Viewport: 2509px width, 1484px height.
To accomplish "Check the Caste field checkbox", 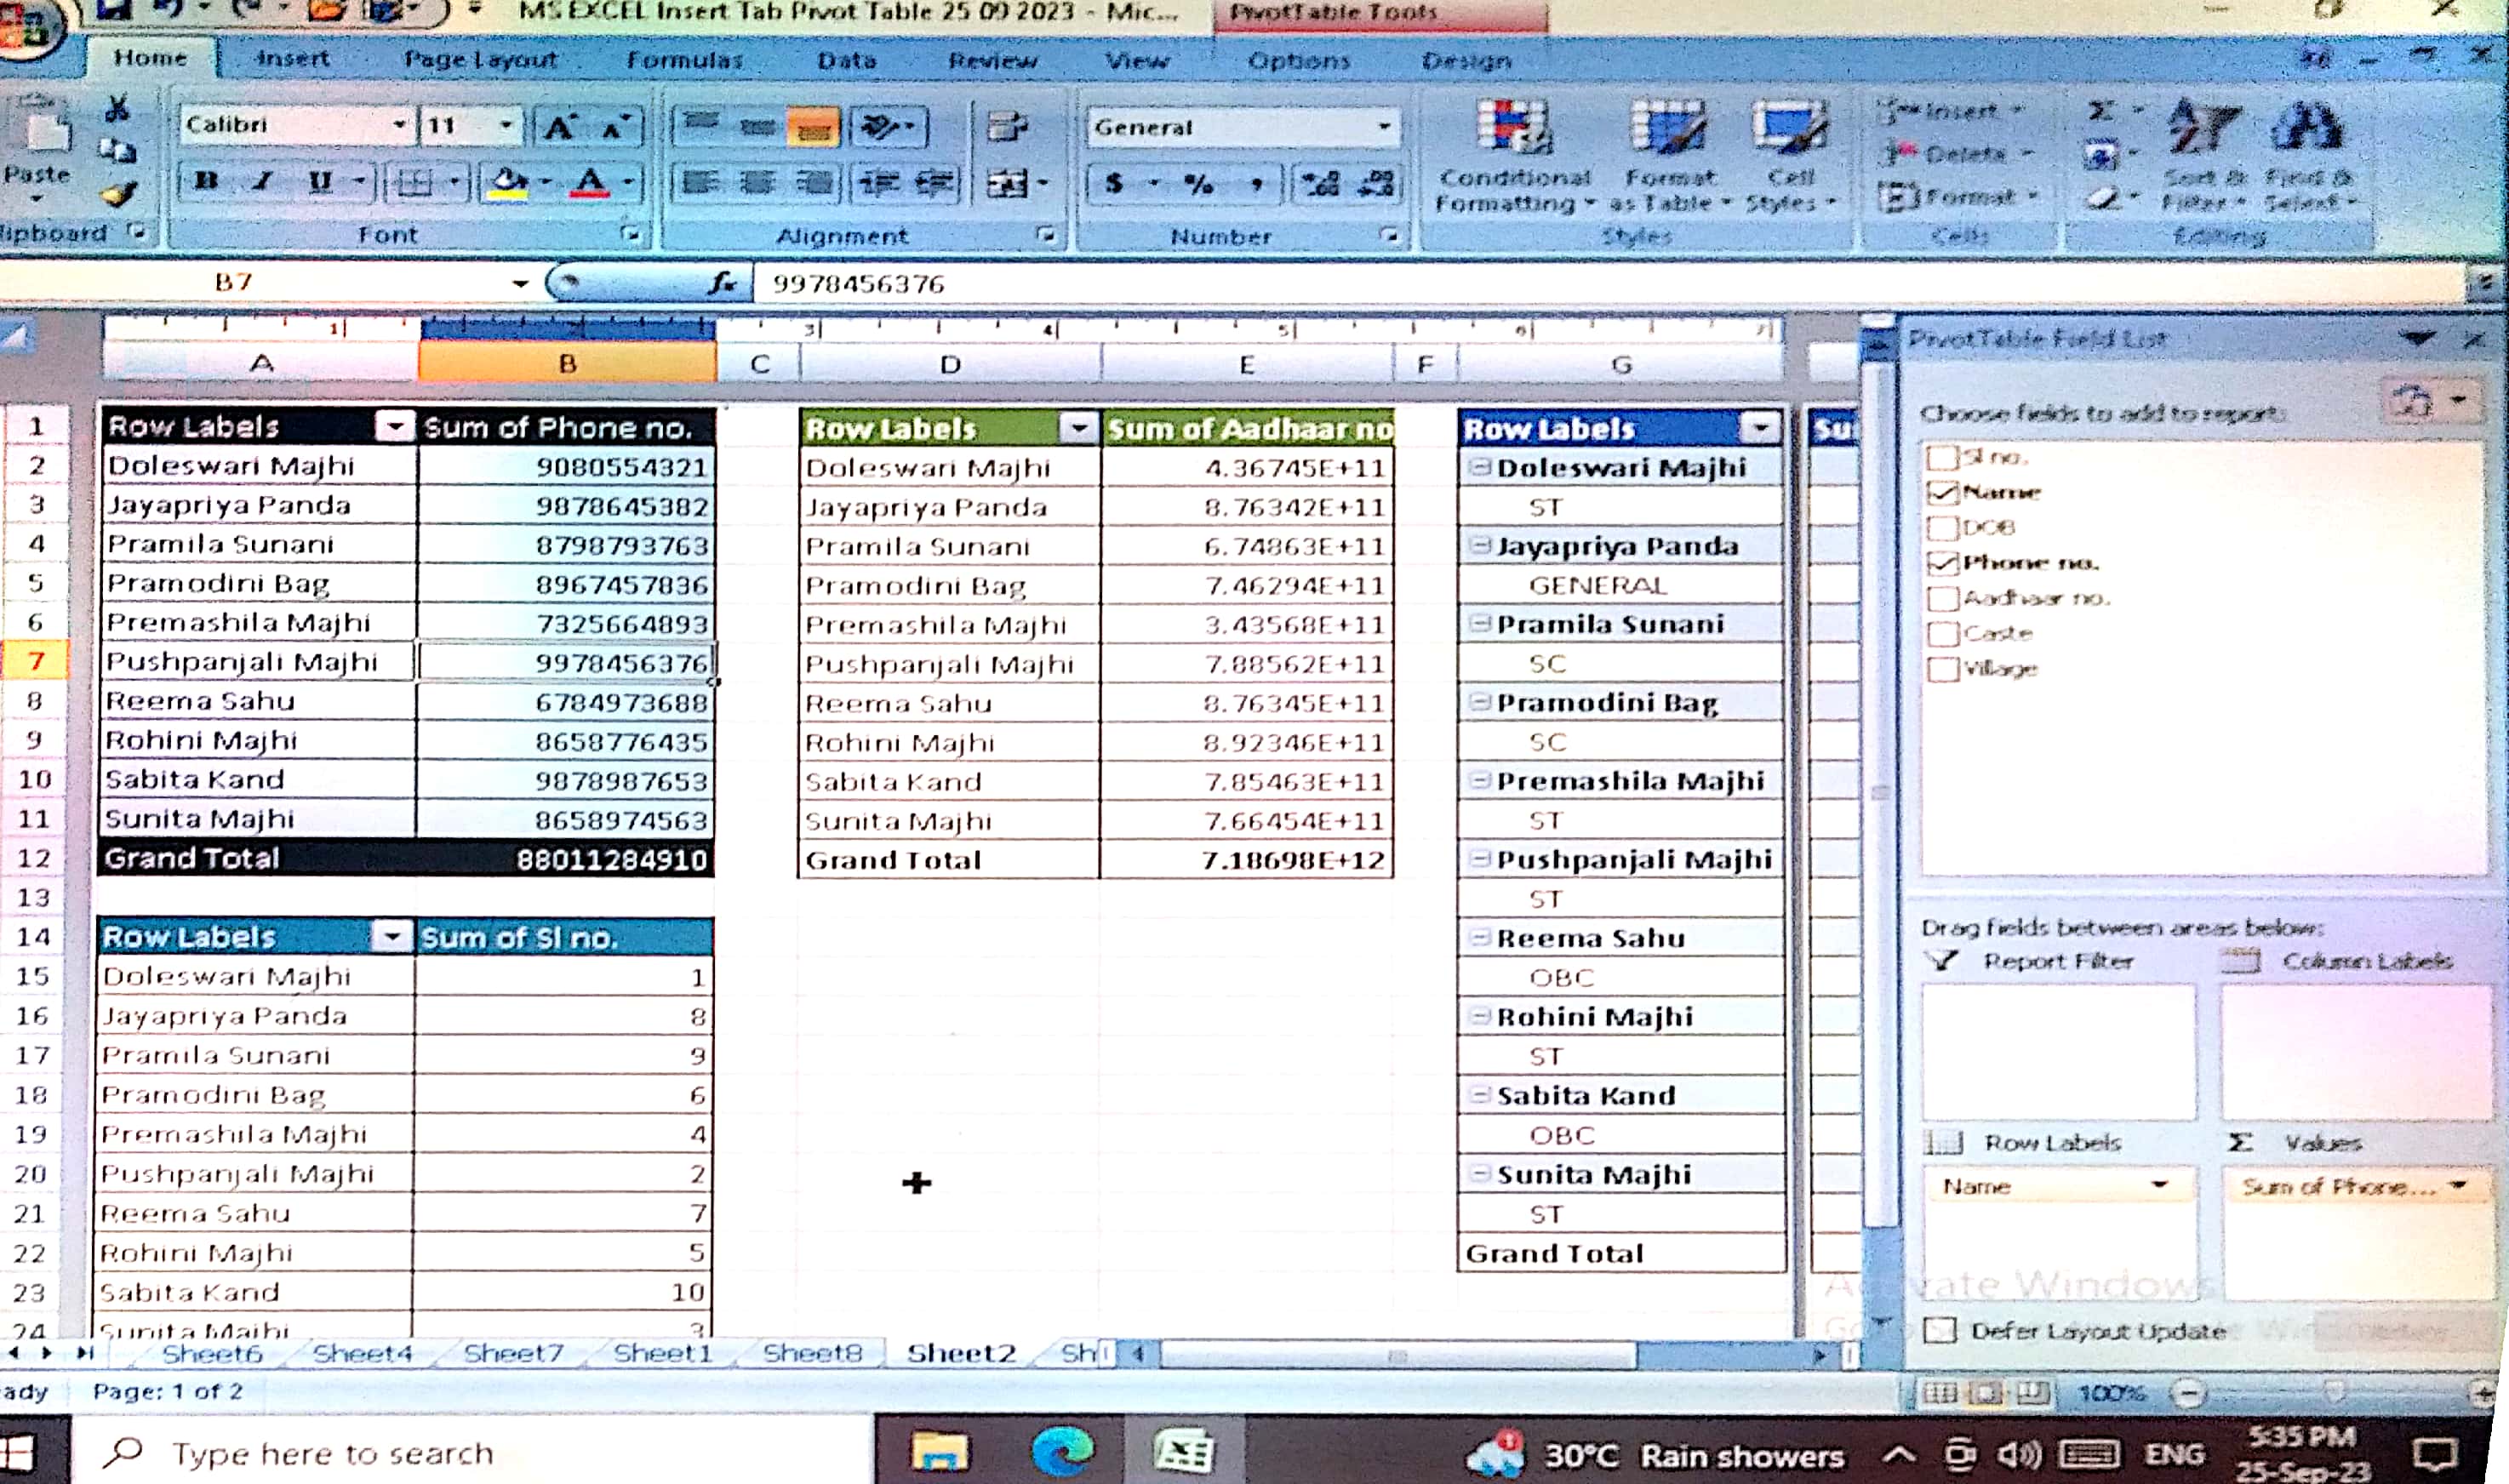I will [x=1942, y=634].
